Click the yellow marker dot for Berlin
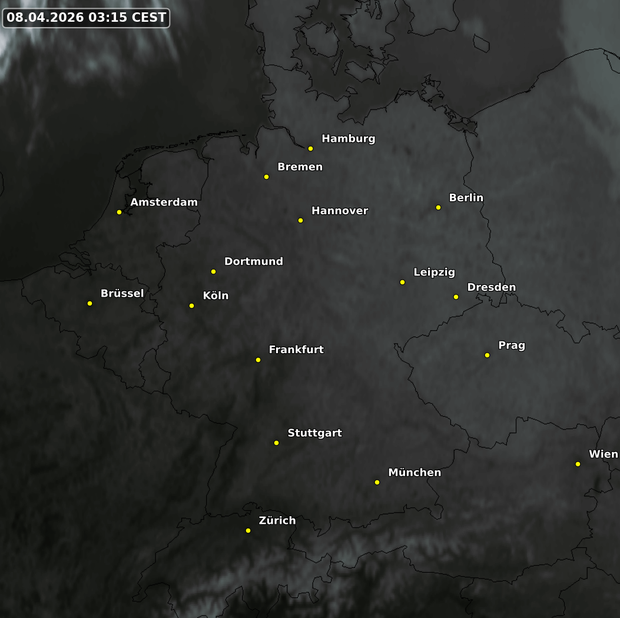This screenshot has width=620, height=618. (438, 208)
